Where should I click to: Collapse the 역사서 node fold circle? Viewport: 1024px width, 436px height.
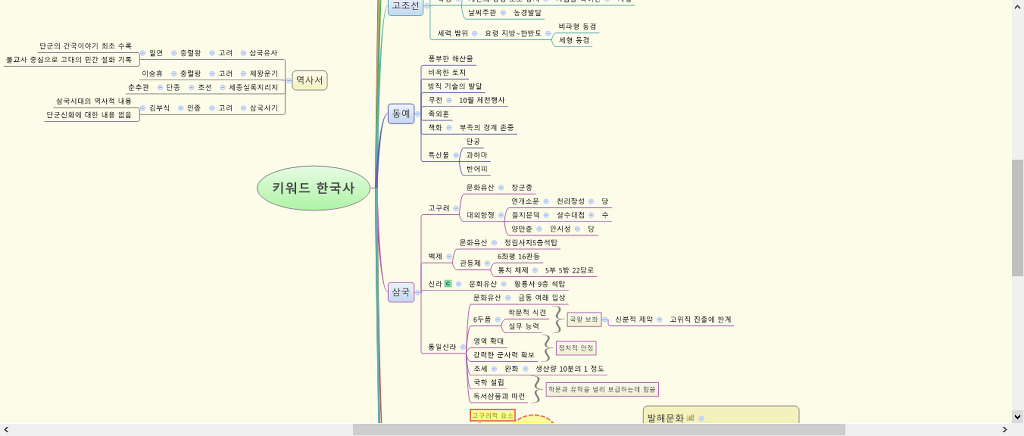point(288,80)
